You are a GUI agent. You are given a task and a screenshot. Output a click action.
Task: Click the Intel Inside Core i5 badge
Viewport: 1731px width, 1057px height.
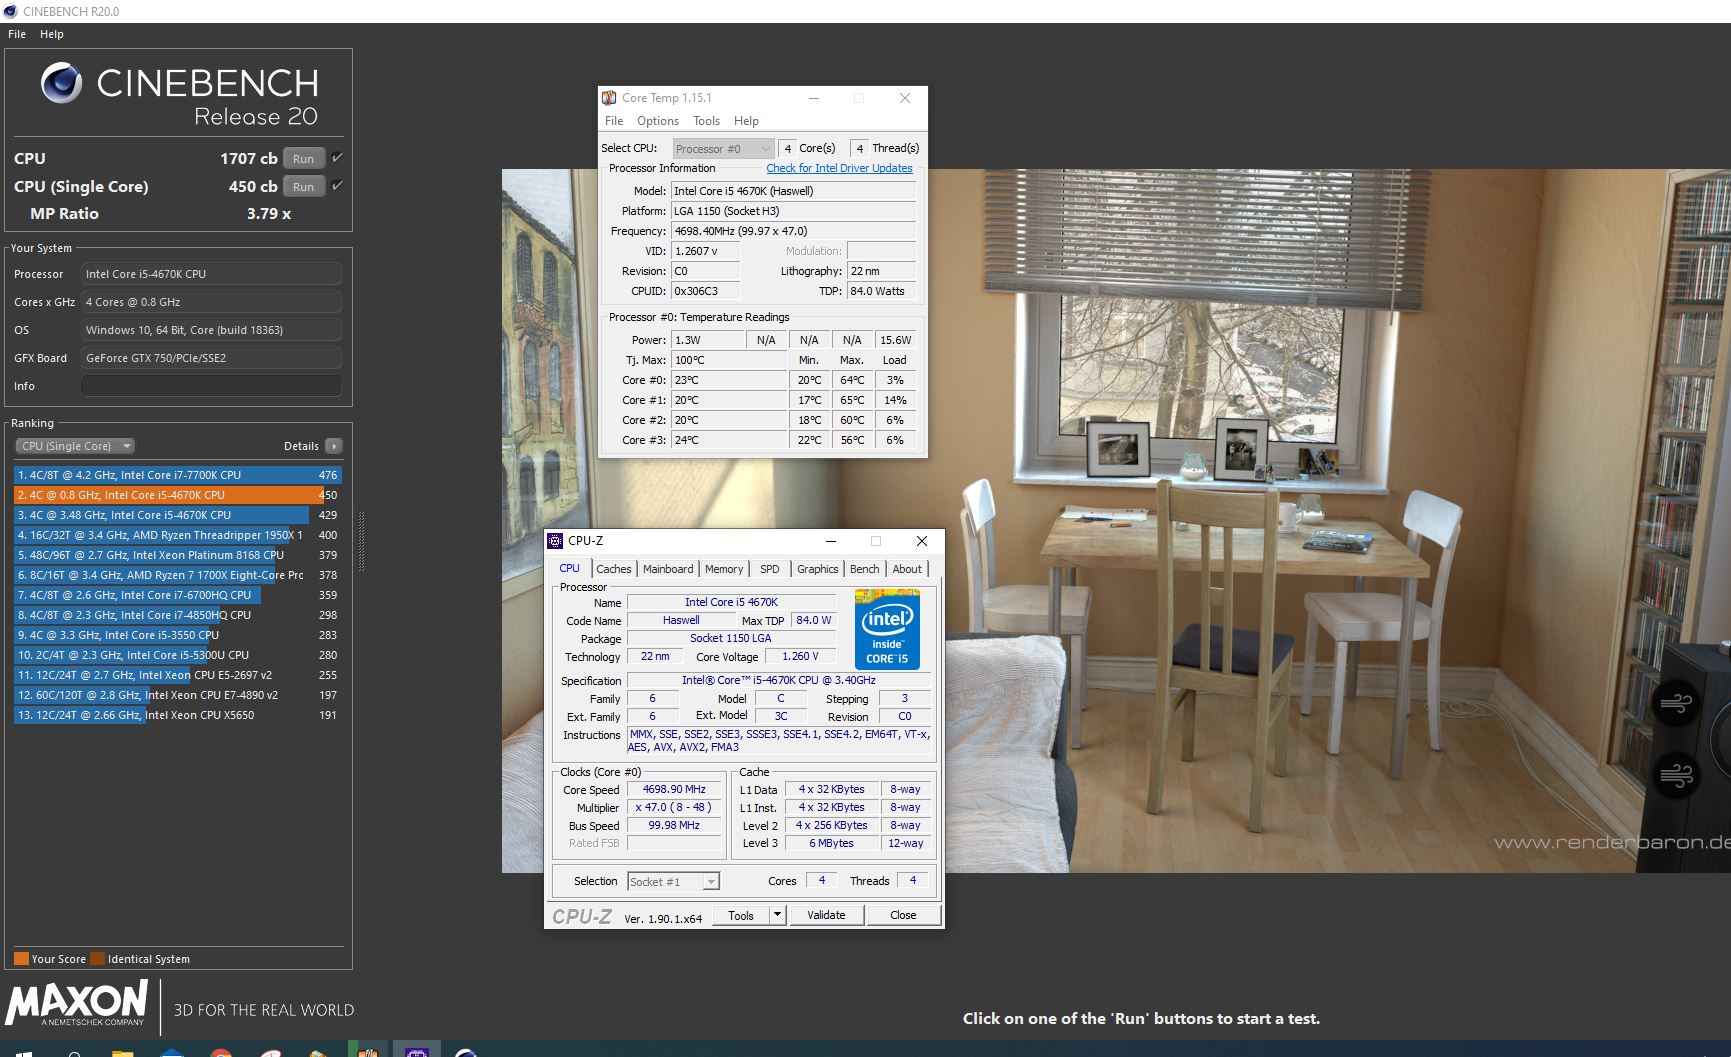pyautogui.click(x=887, y=629)
